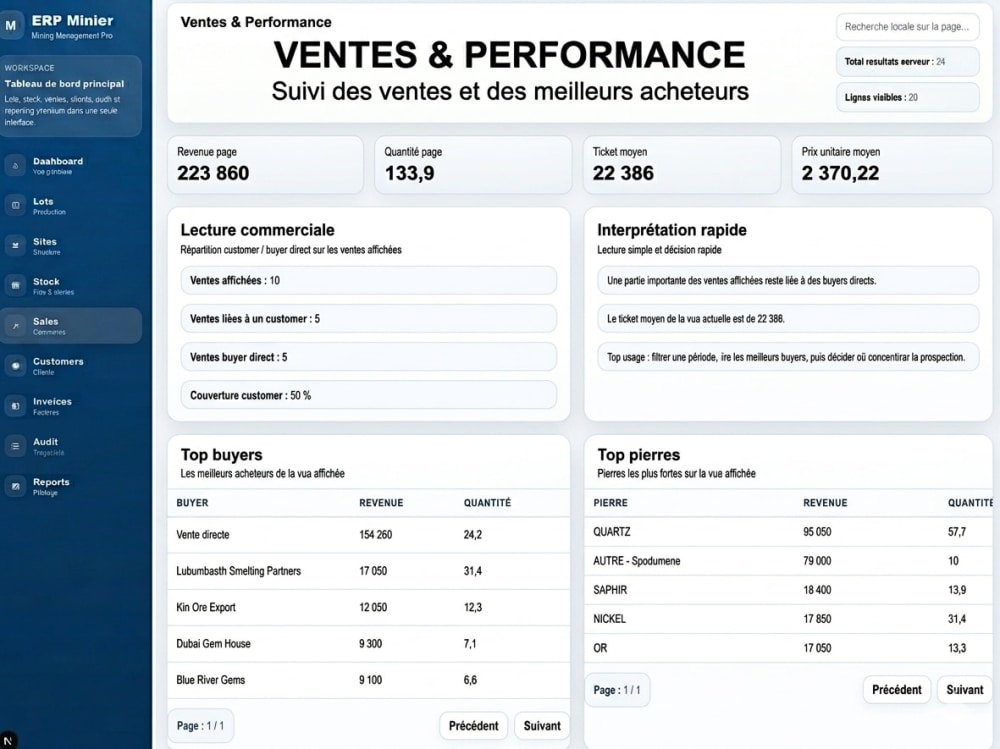
Task: Click the revenue value 154 260
Action: 375,535
